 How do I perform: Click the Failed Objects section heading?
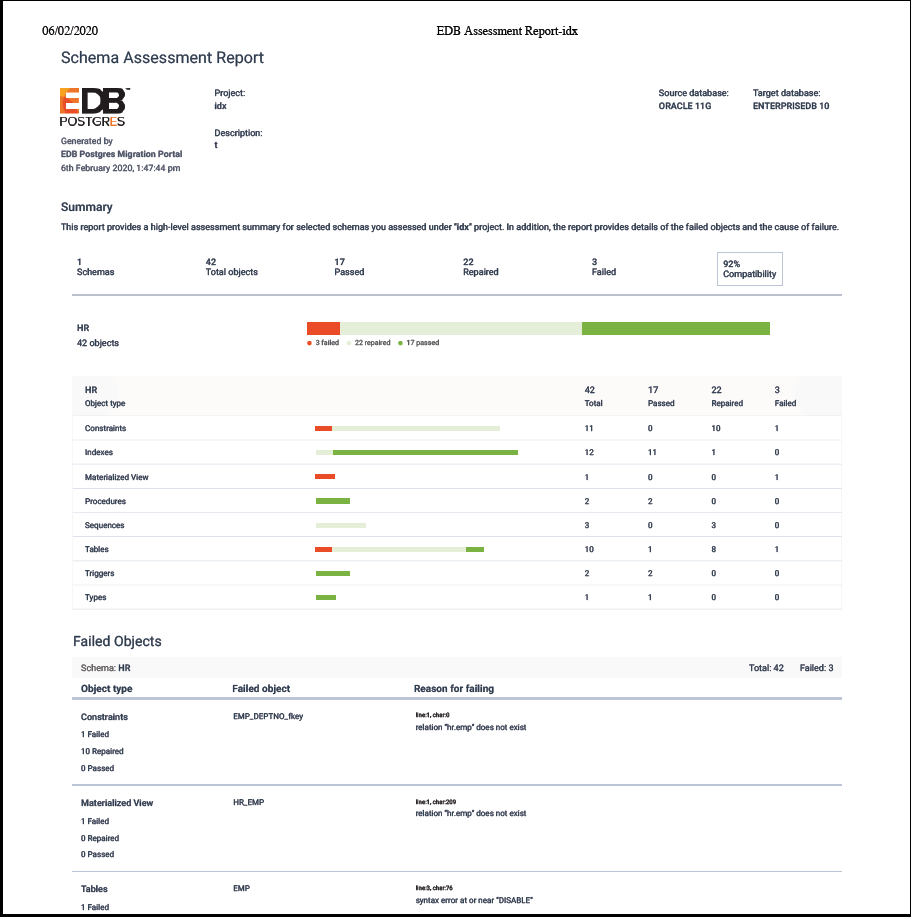(x=117, y=642)
